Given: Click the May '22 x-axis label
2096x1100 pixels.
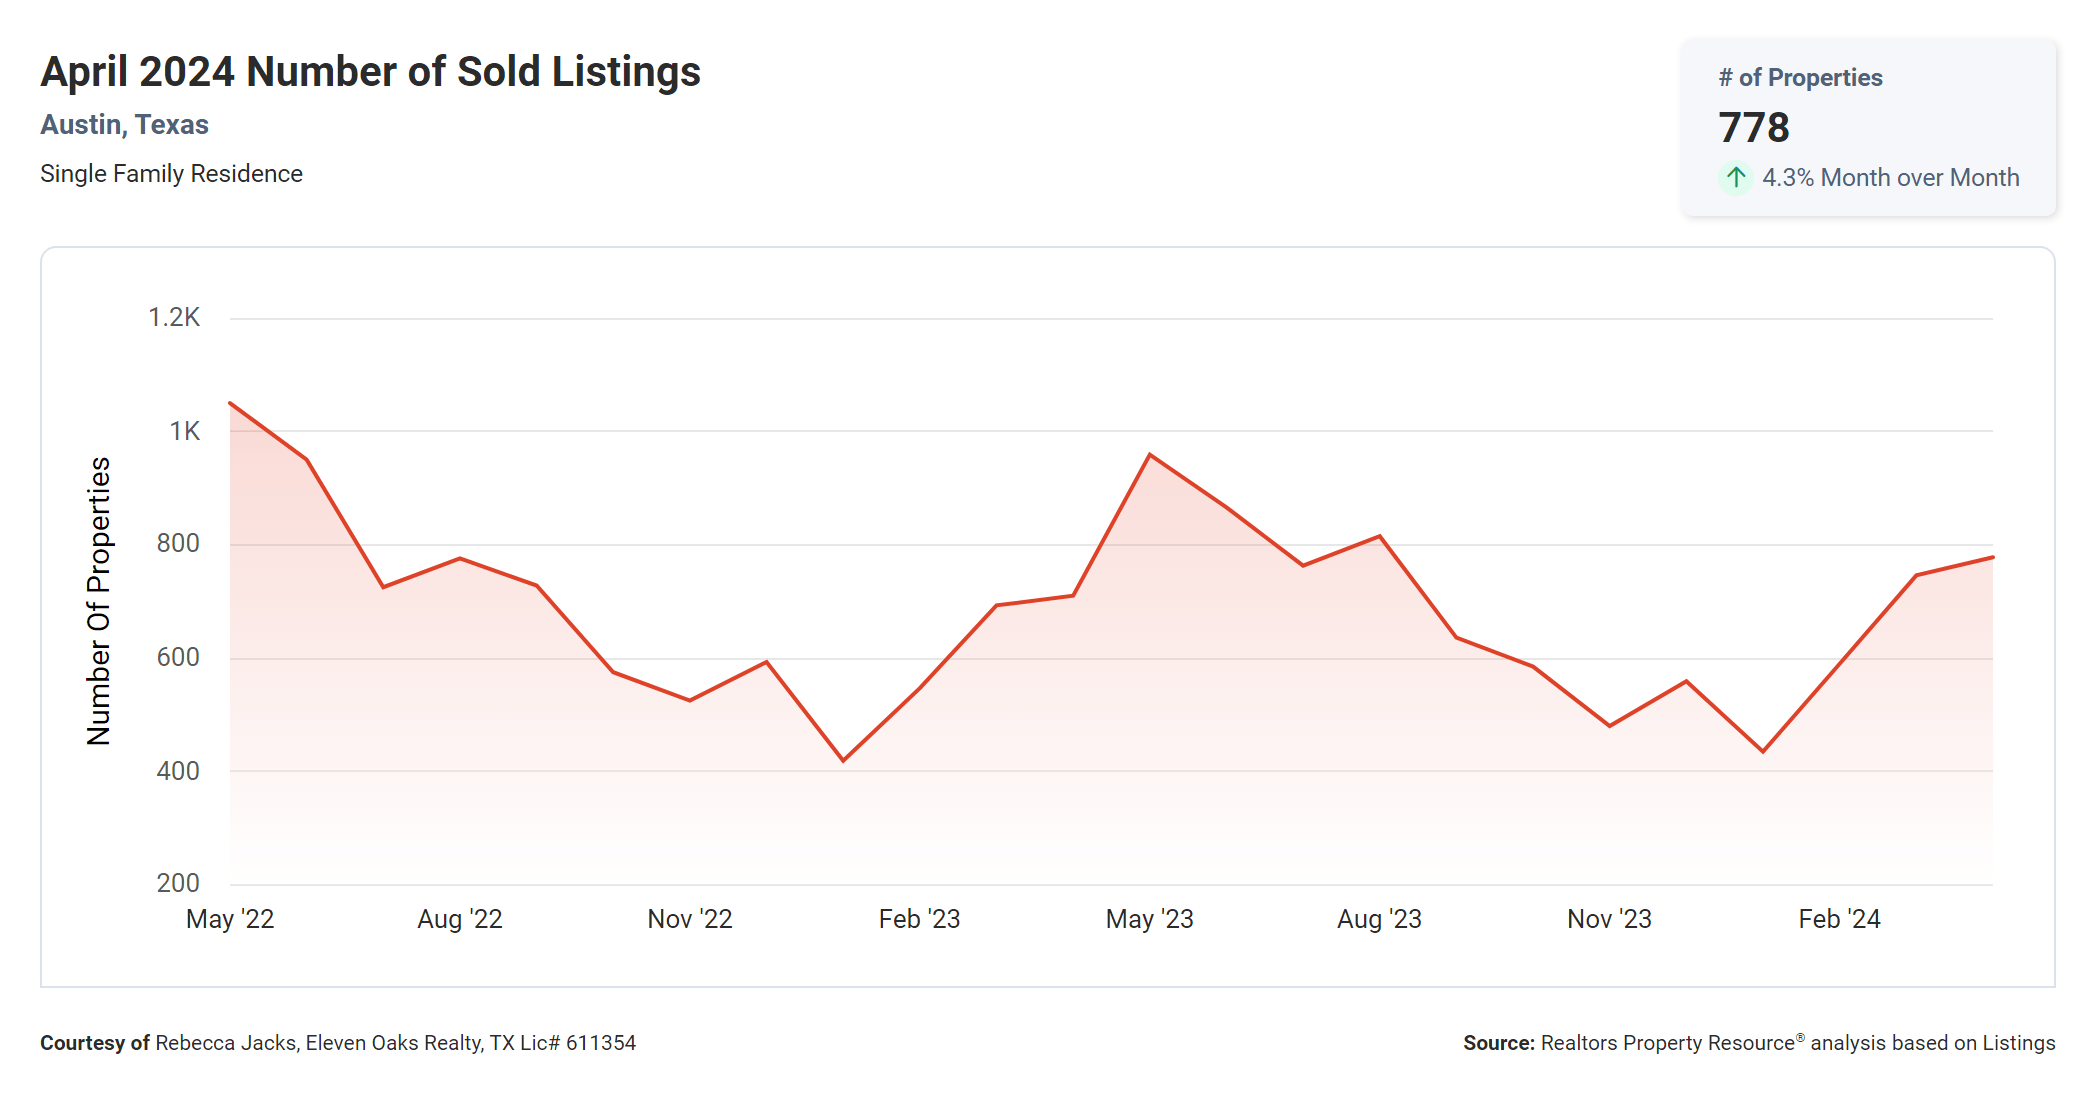Looking at the screenshot, I should [x=230, y=919].
